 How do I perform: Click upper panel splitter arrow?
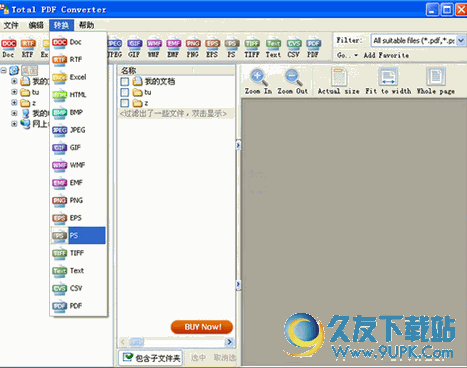click(238, 145)
